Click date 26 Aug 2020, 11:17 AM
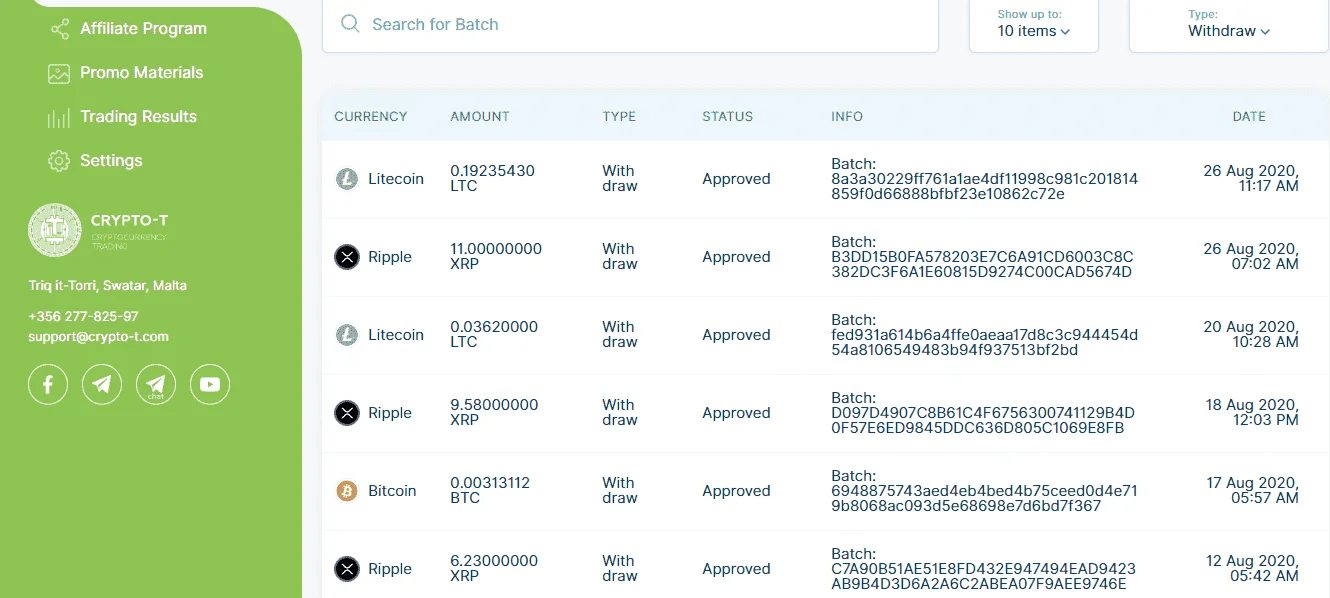This screenshot has height=598, width=1330. (1250, 179)
